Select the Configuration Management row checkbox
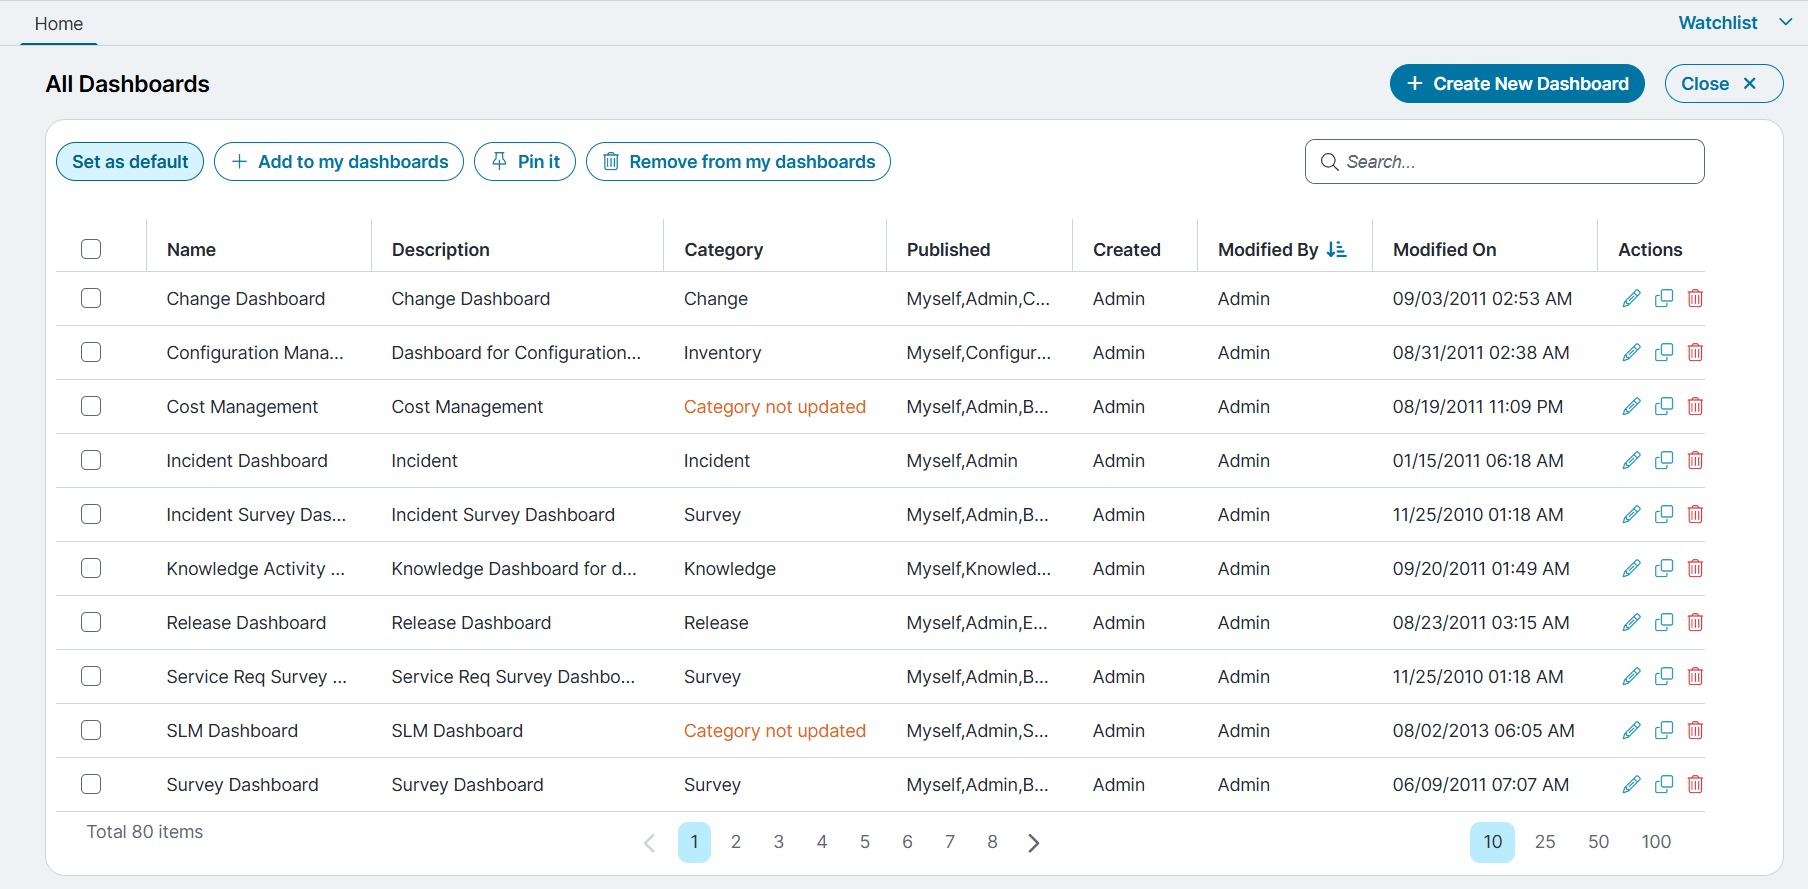 coord(91,352)
